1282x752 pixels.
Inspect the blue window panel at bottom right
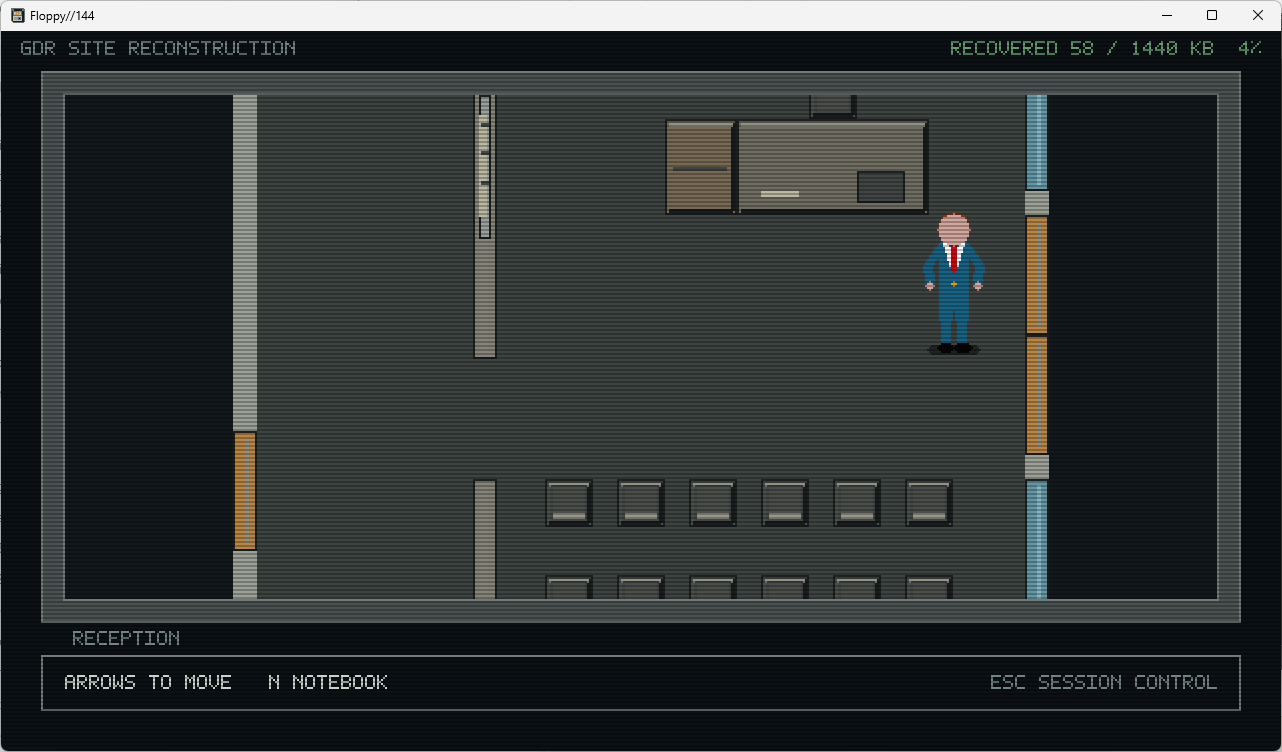1037,540
